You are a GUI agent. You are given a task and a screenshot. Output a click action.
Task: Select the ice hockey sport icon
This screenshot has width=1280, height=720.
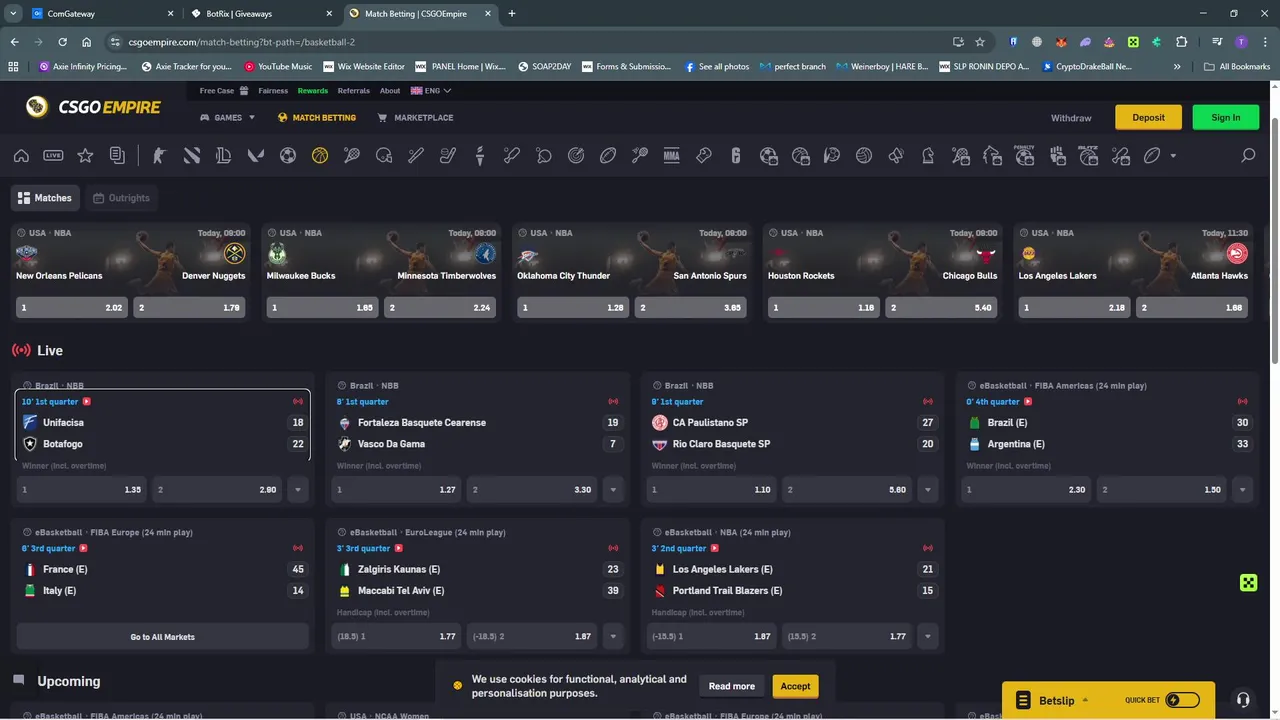pos(448,156)
